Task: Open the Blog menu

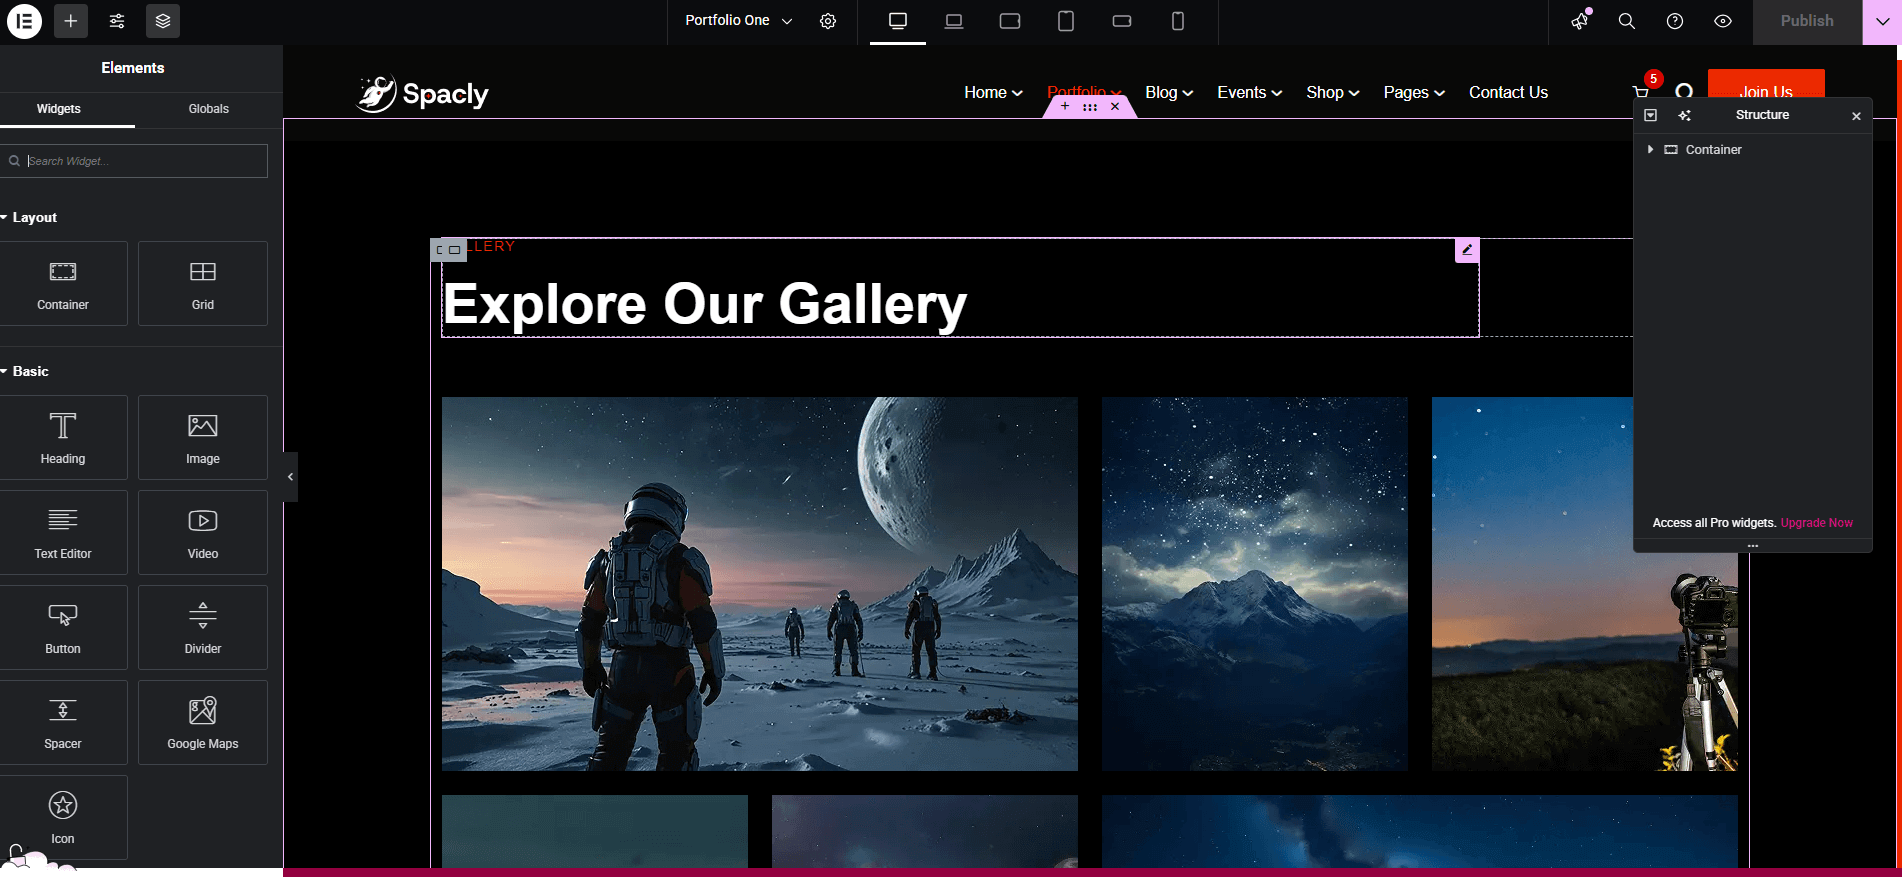Action: point(1169,92)
